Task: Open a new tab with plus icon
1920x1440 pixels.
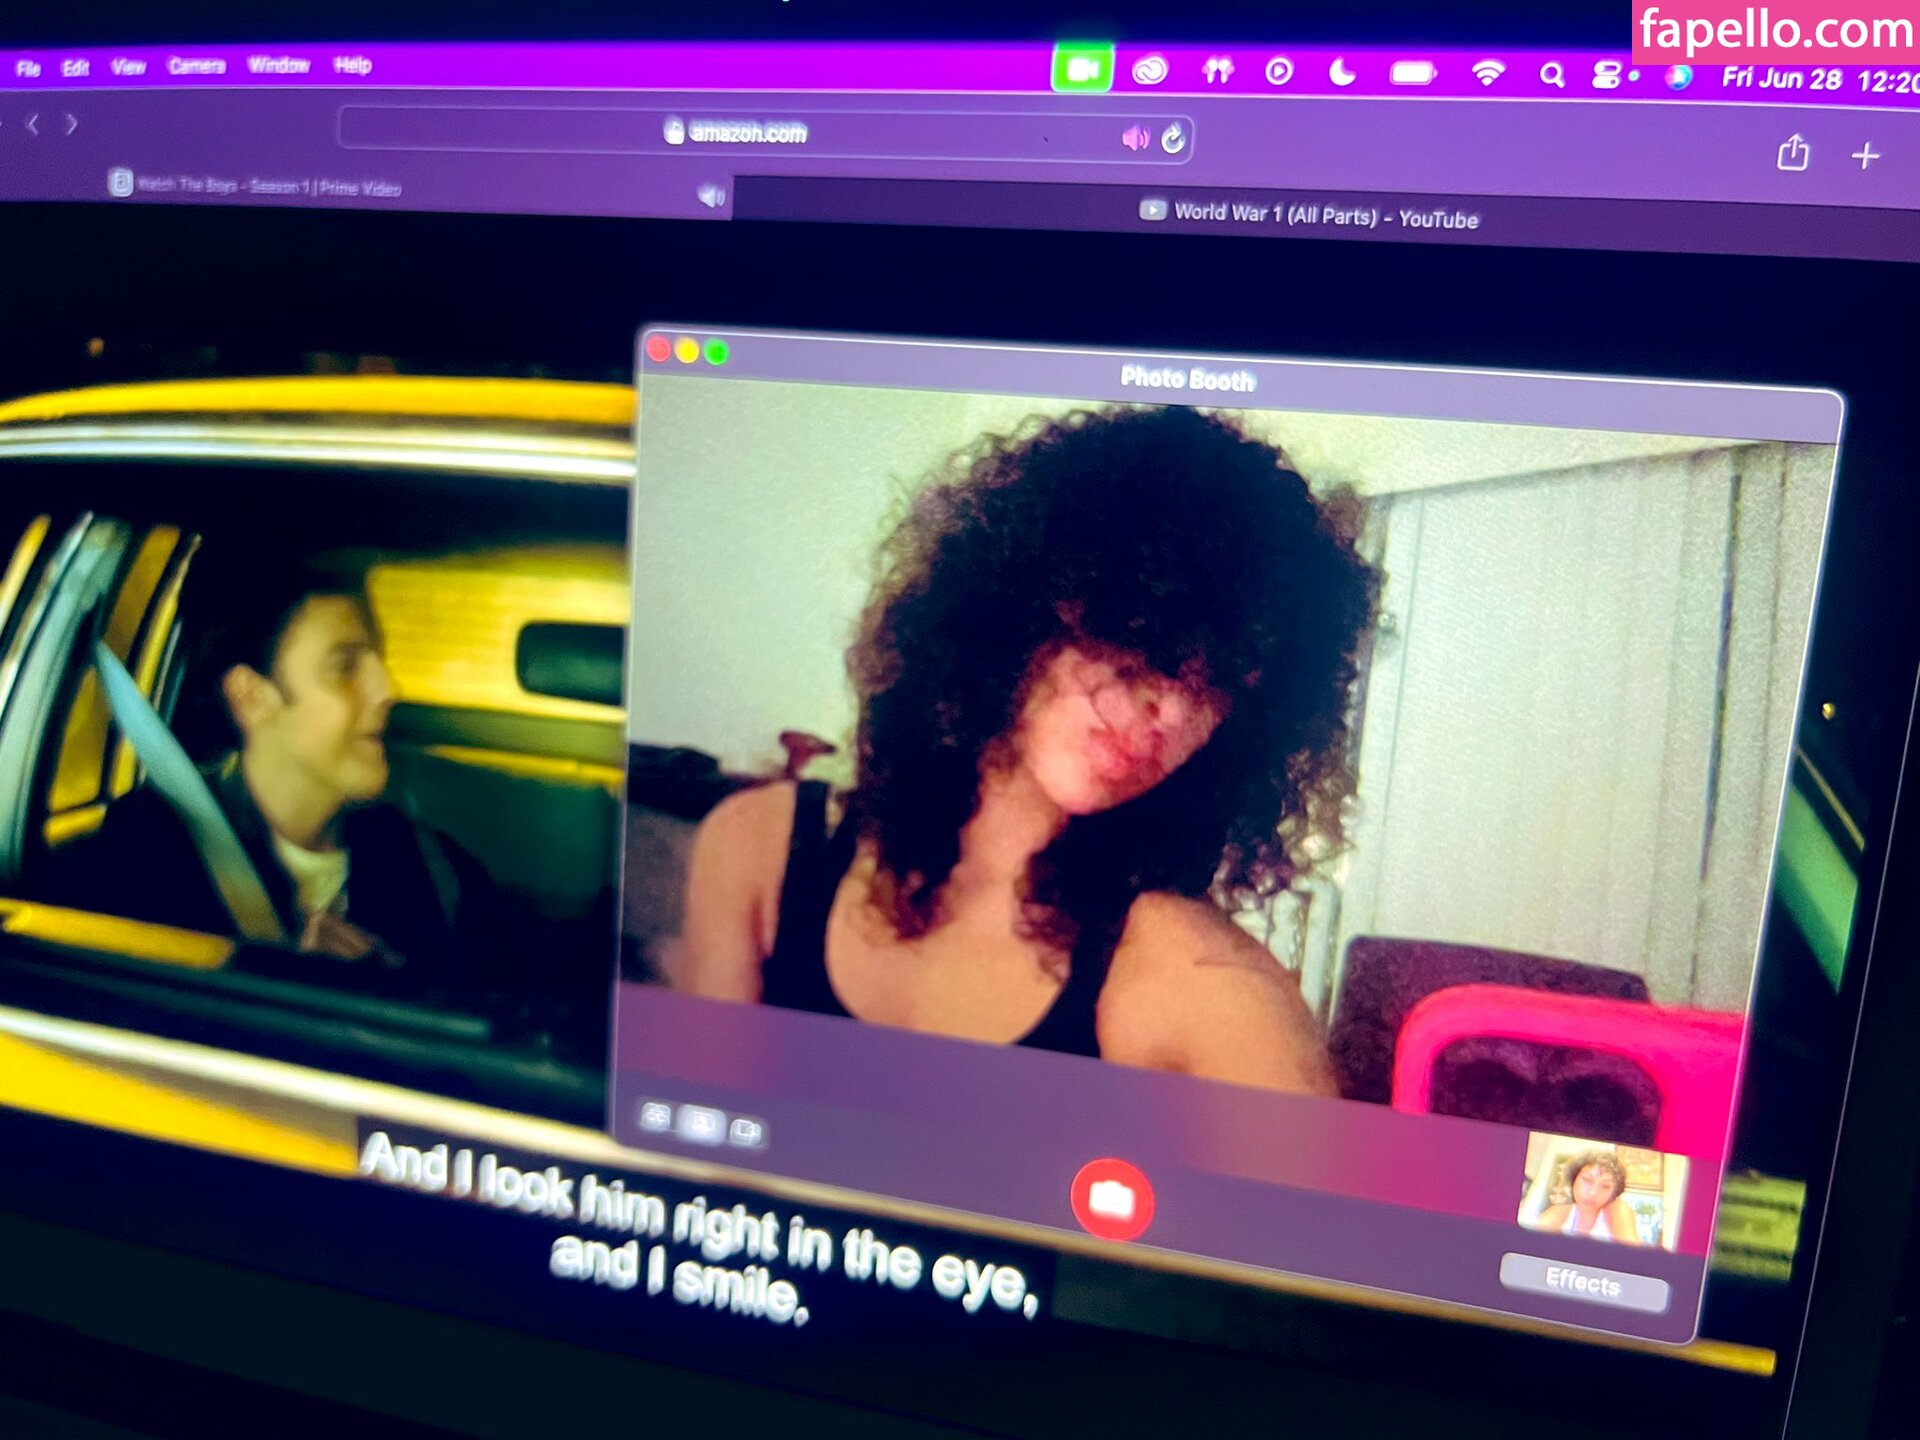Action: (1865, 156)
